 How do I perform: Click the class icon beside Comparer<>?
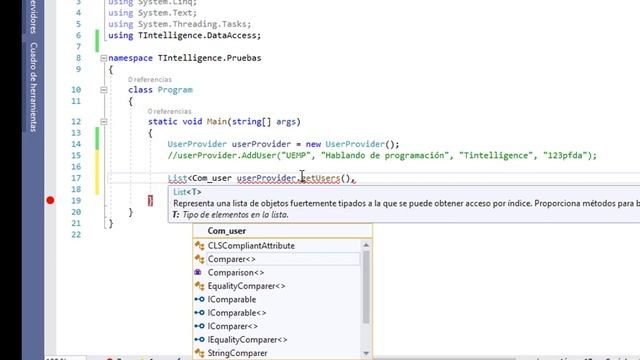pyautogui.click(x=200, y=259)
